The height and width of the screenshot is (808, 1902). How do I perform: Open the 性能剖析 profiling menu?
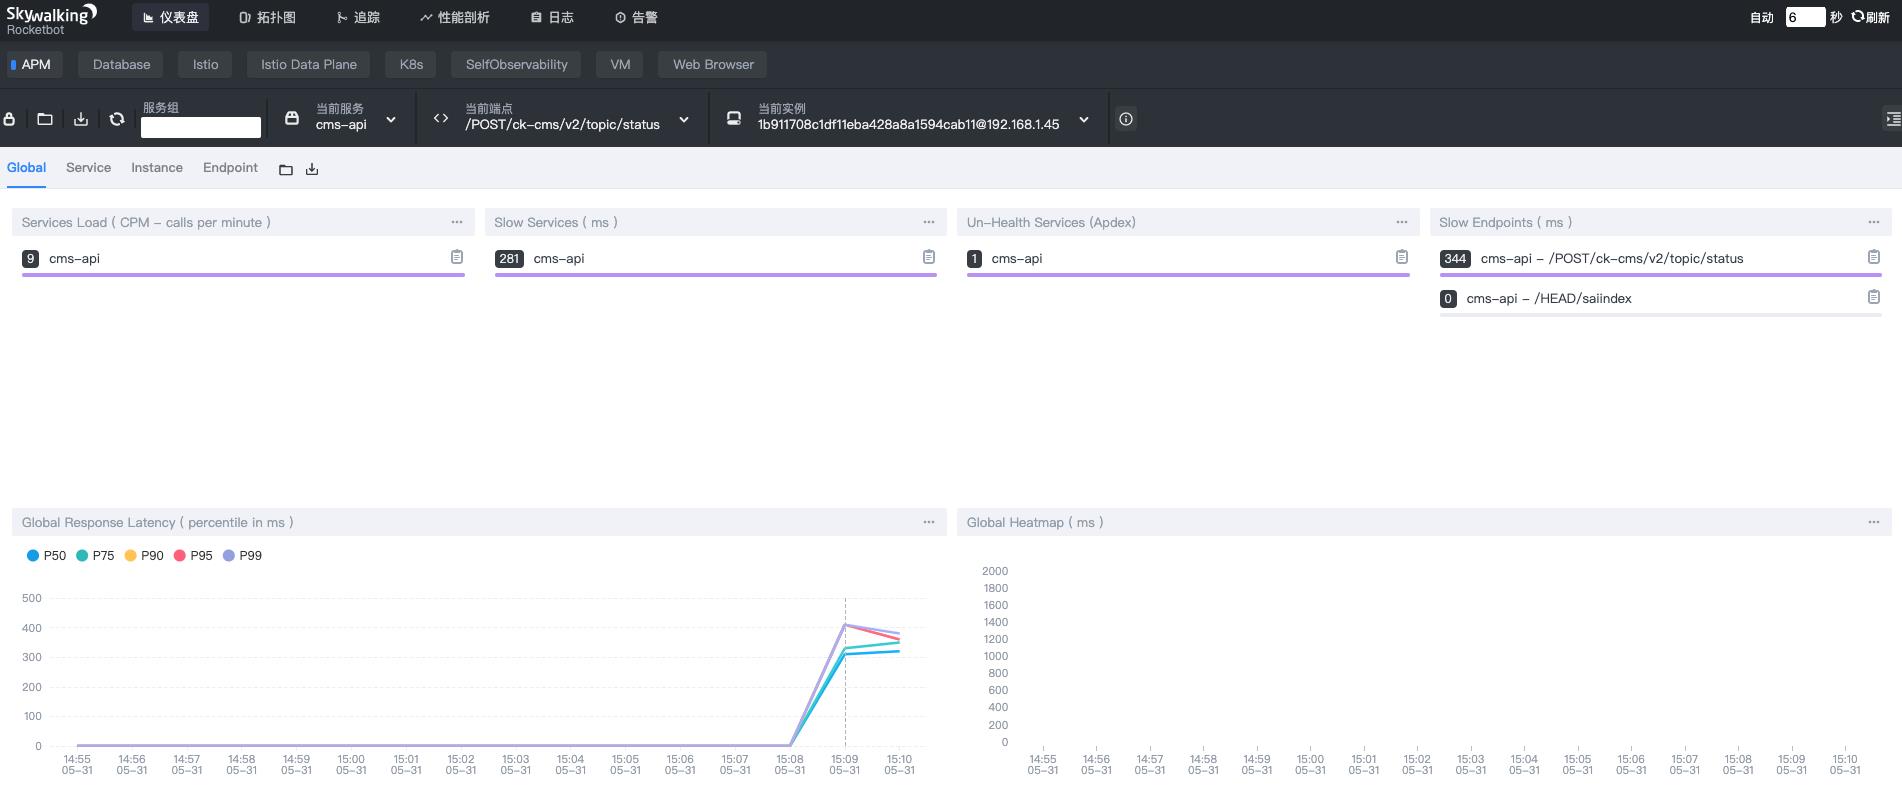455,17
